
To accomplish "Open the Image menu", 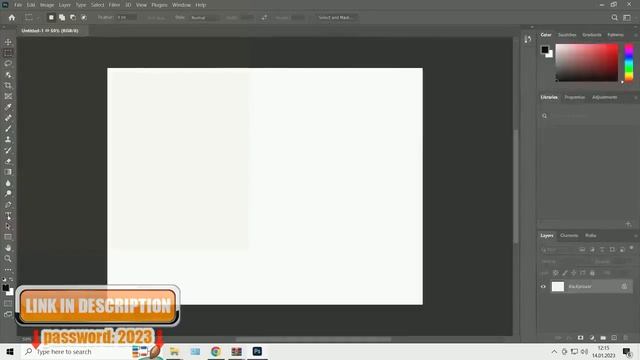I will [47, 5].
